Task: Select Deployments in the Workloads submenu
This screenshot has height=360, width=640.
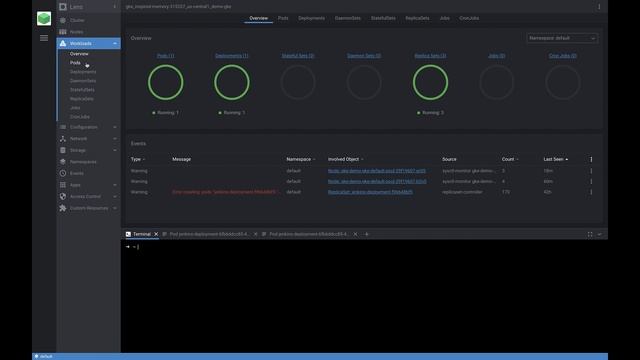Action: (83, 72)
